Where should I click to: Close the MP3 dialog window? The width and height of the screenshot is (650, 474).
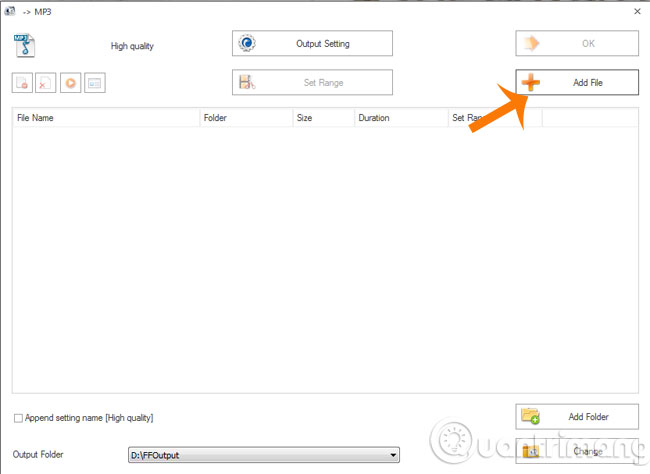pos(637,11)
